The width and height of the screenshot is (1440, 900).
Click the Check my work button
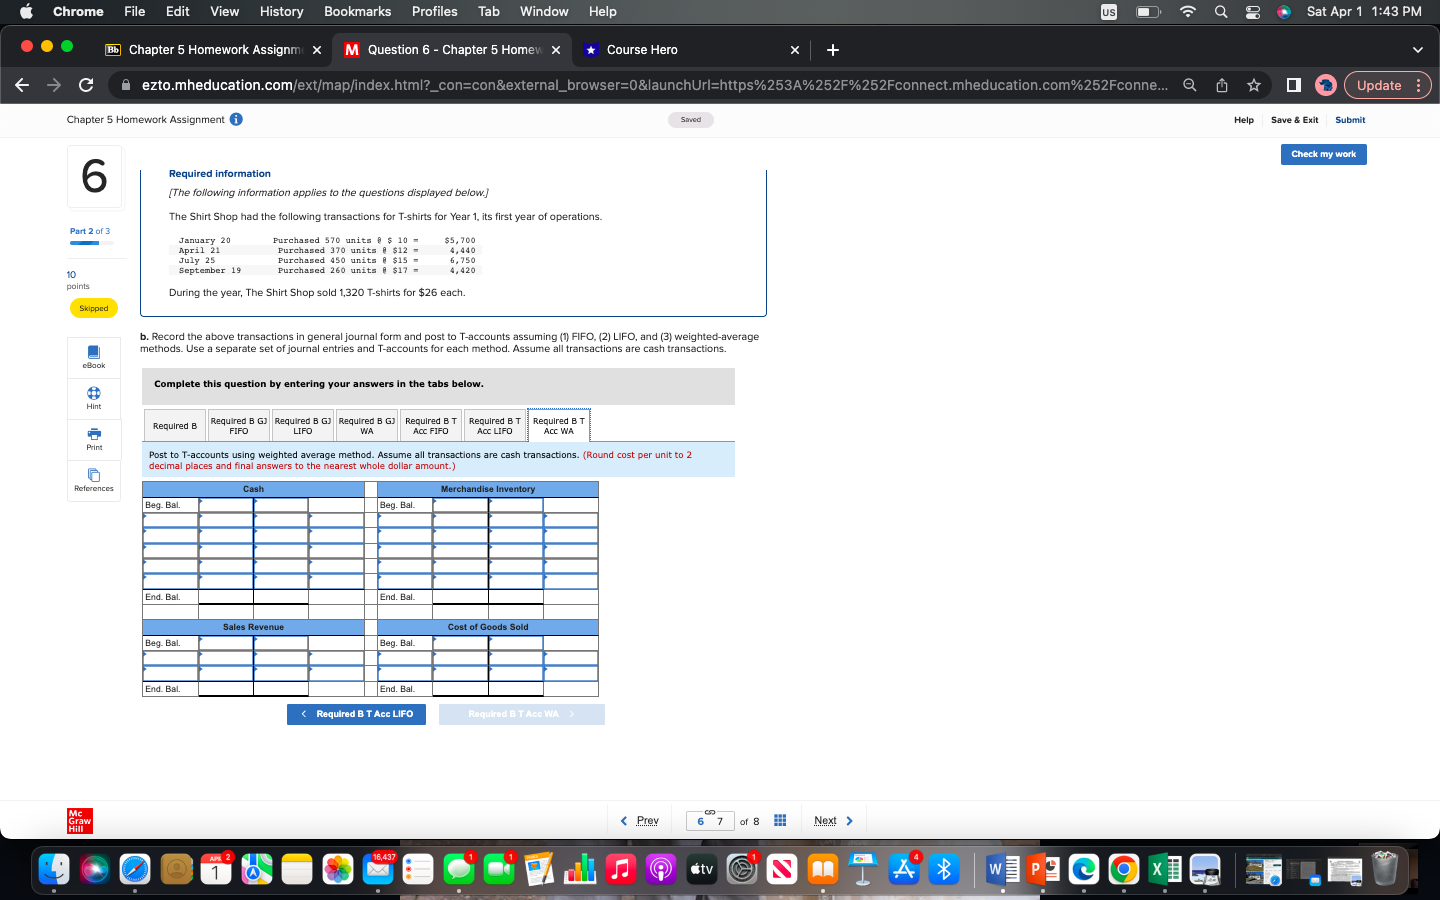(x=1323, y=154)
